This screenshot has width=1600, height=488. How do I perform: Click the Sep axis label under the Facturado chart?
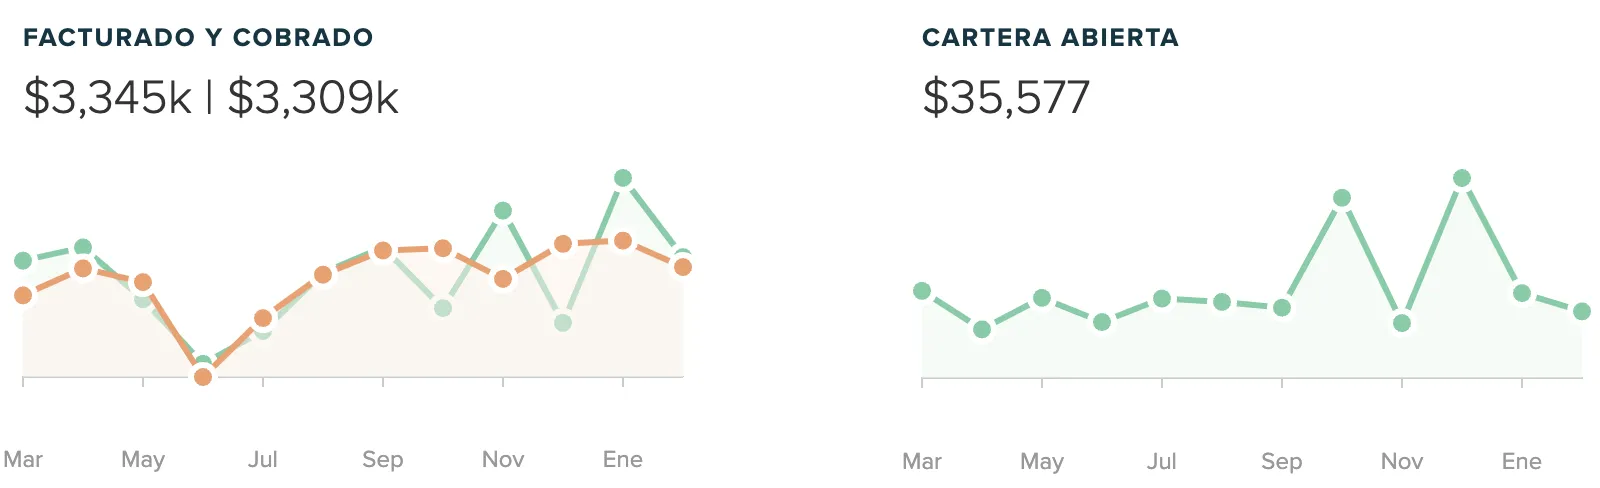(x=383, y=459)
